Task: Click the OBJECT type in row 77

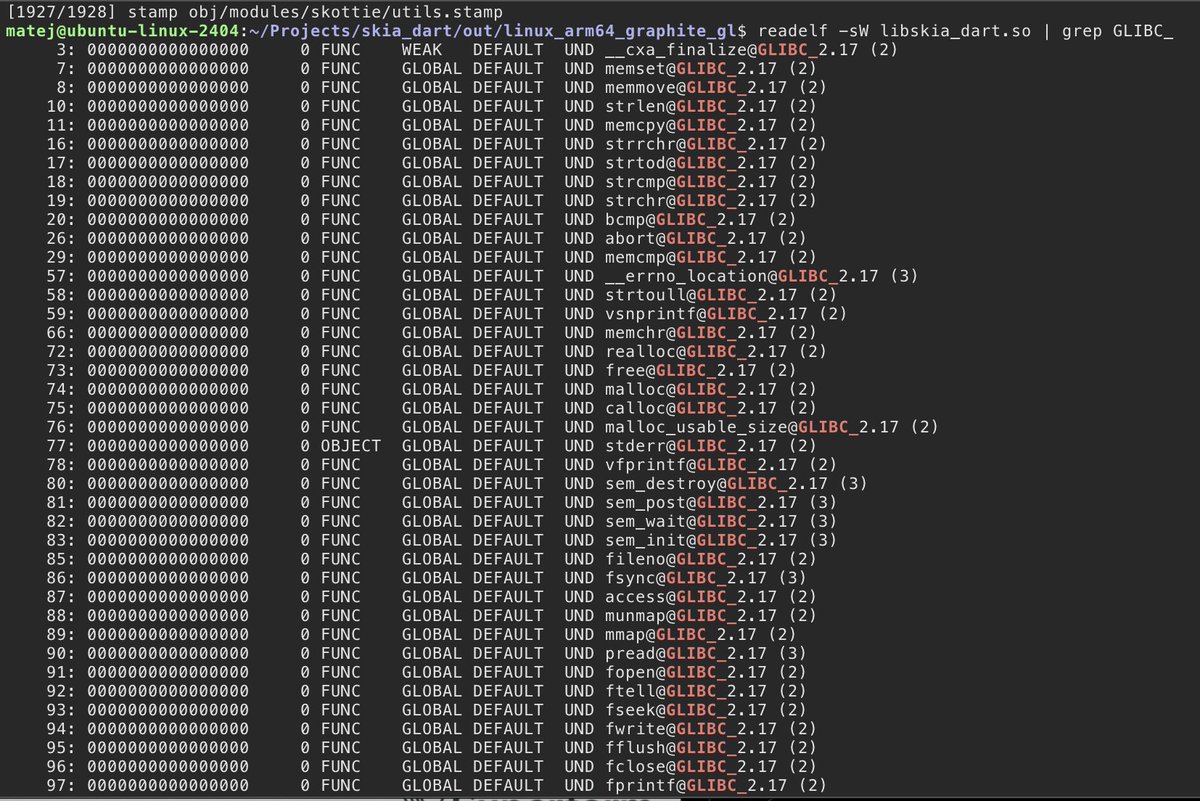Action: point(351,446)
